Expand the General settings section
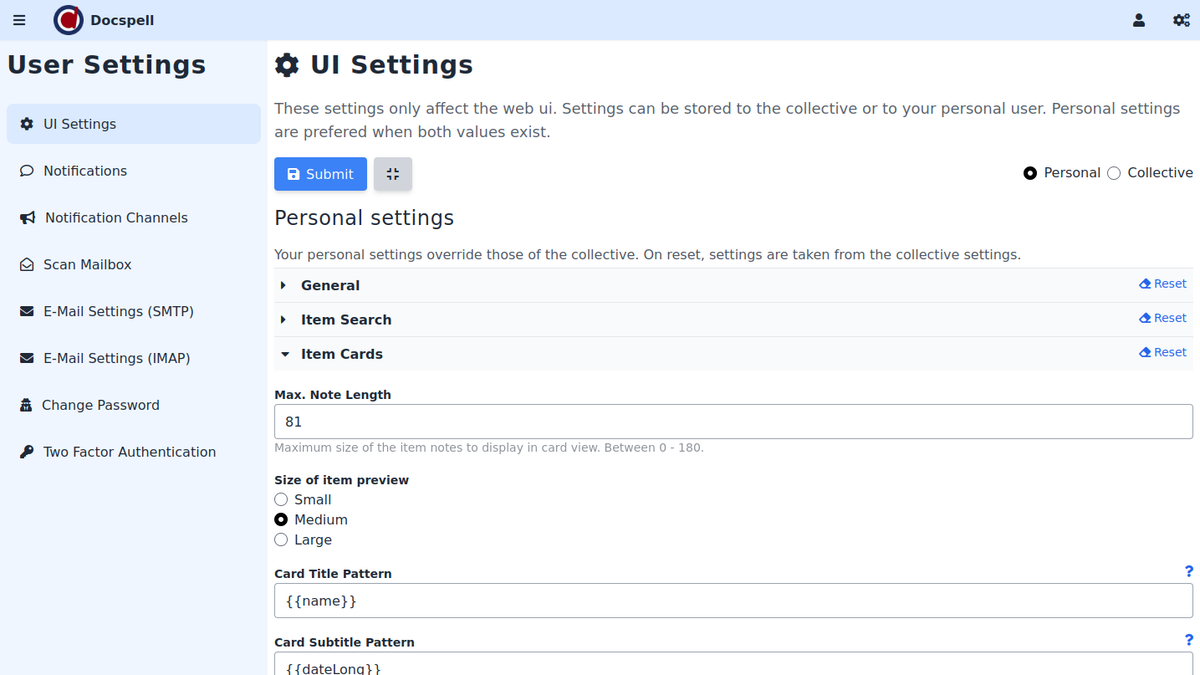1200x675 pixels. pos(330,285)
